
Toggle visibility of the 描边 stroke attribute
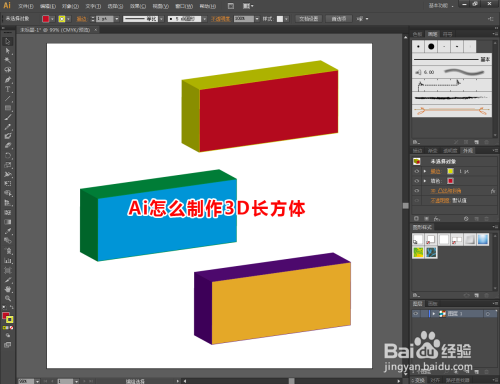[x=417, y=171]
